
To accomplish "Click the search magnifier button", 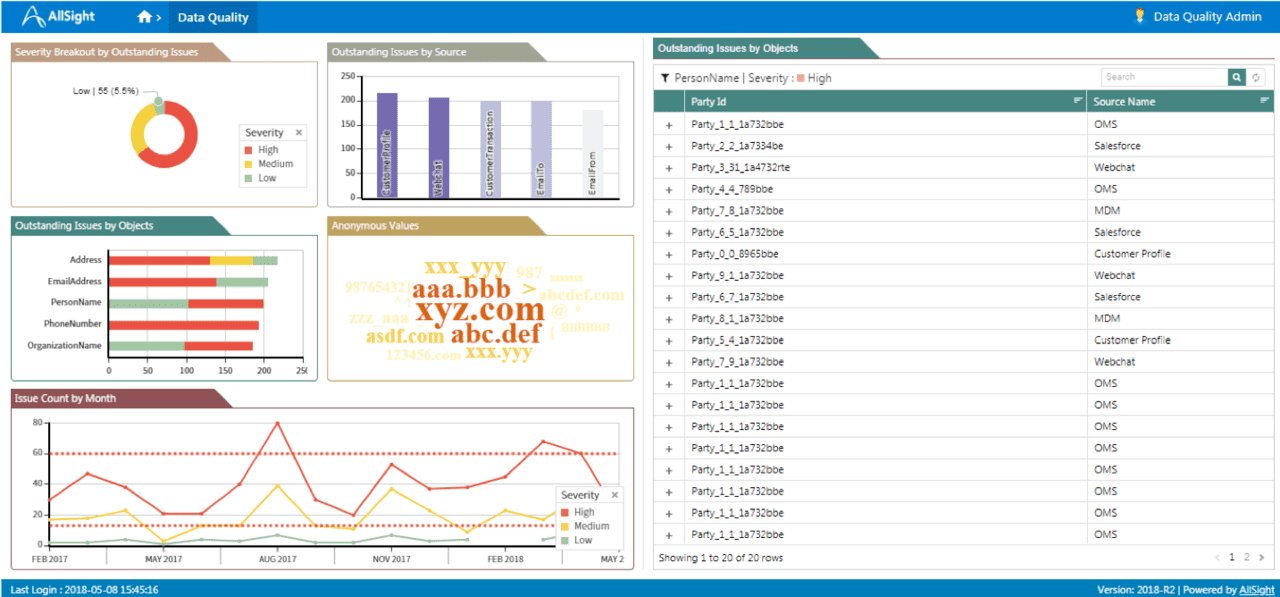I will [1237, 77].
